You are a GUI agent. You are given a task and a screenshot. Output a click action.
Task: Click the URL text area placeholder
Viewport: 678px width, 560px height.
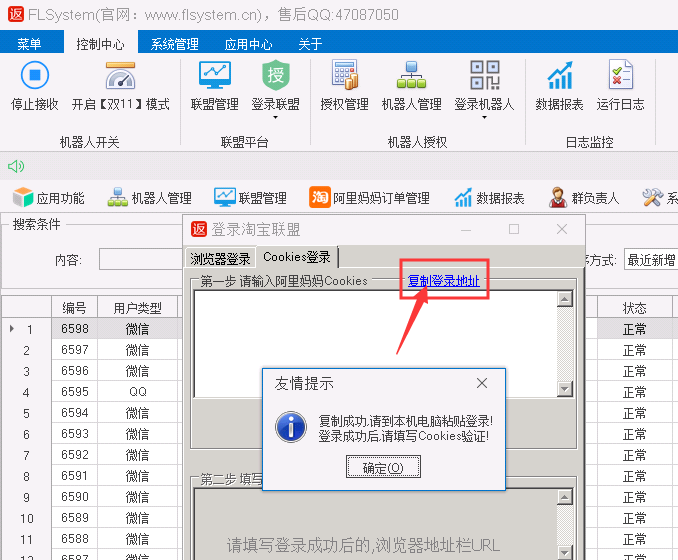(x=363, y=546)
